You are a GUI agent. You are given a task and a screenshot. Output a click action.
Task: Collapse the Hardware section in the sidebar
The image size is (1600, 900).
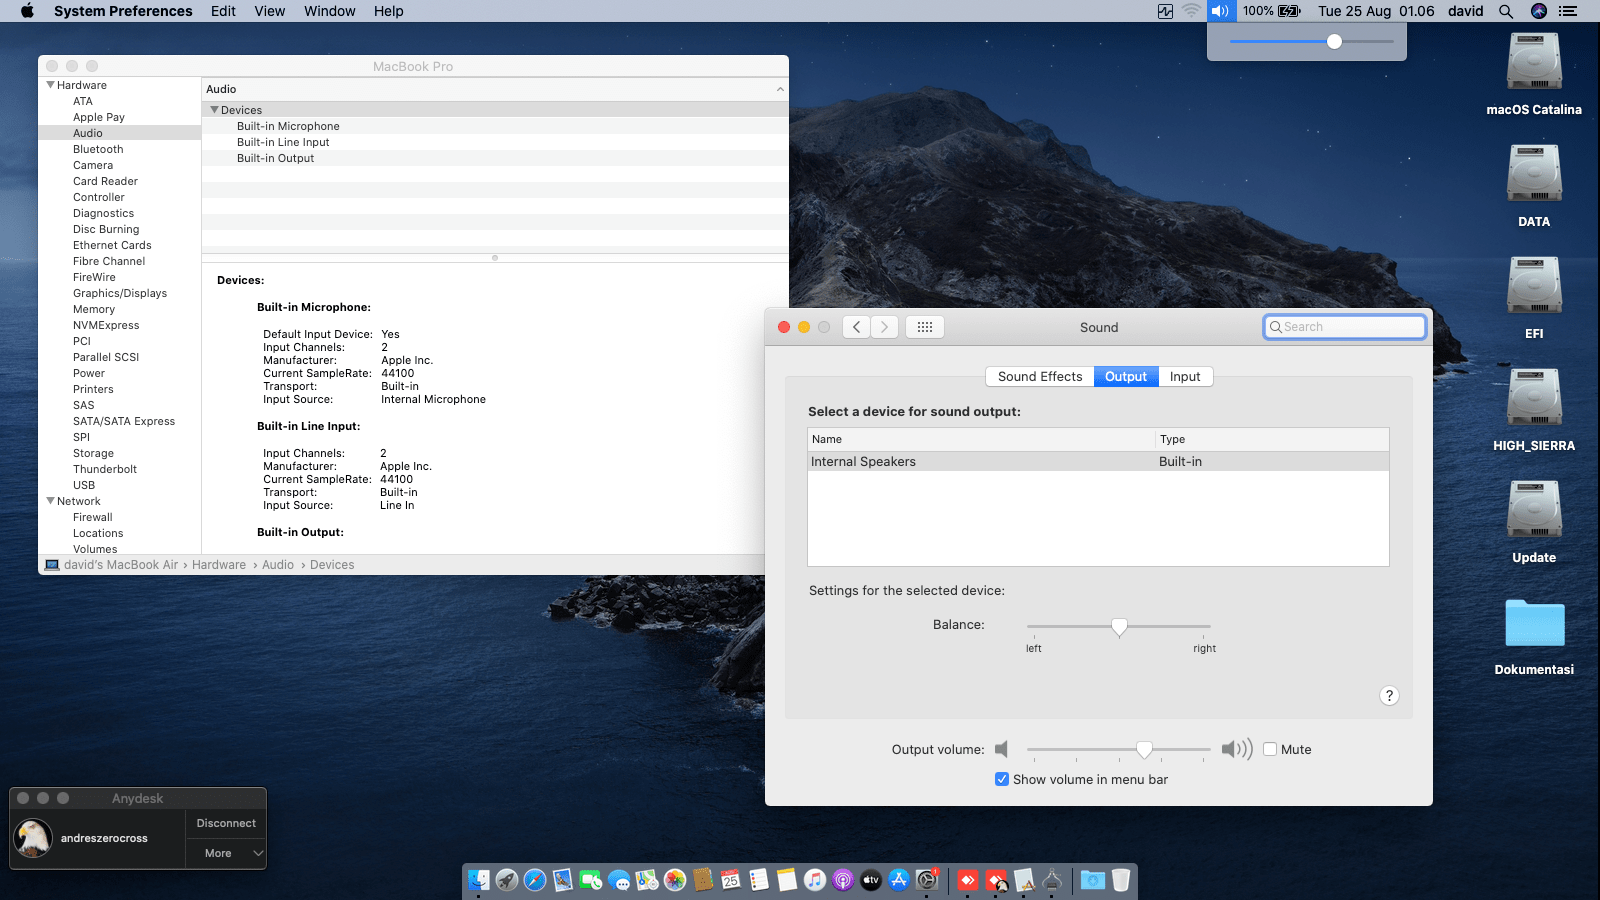tap(50, 85)
